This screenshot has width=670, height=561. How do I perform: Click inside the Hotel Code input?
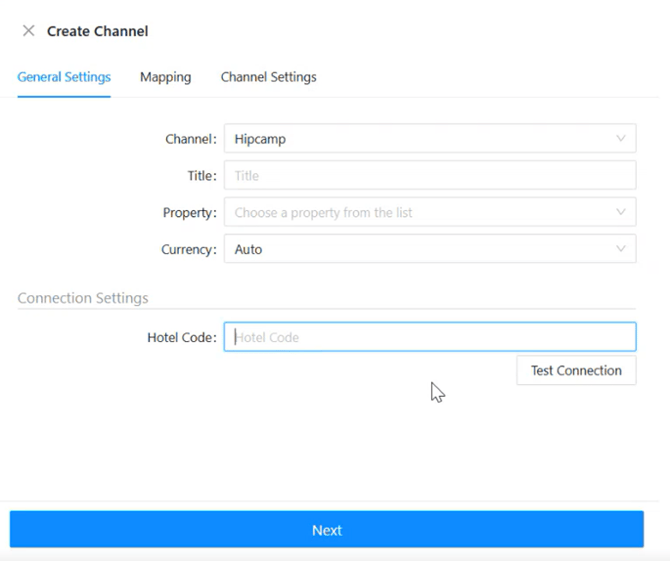pyautogui.click(x=430, y=337)
